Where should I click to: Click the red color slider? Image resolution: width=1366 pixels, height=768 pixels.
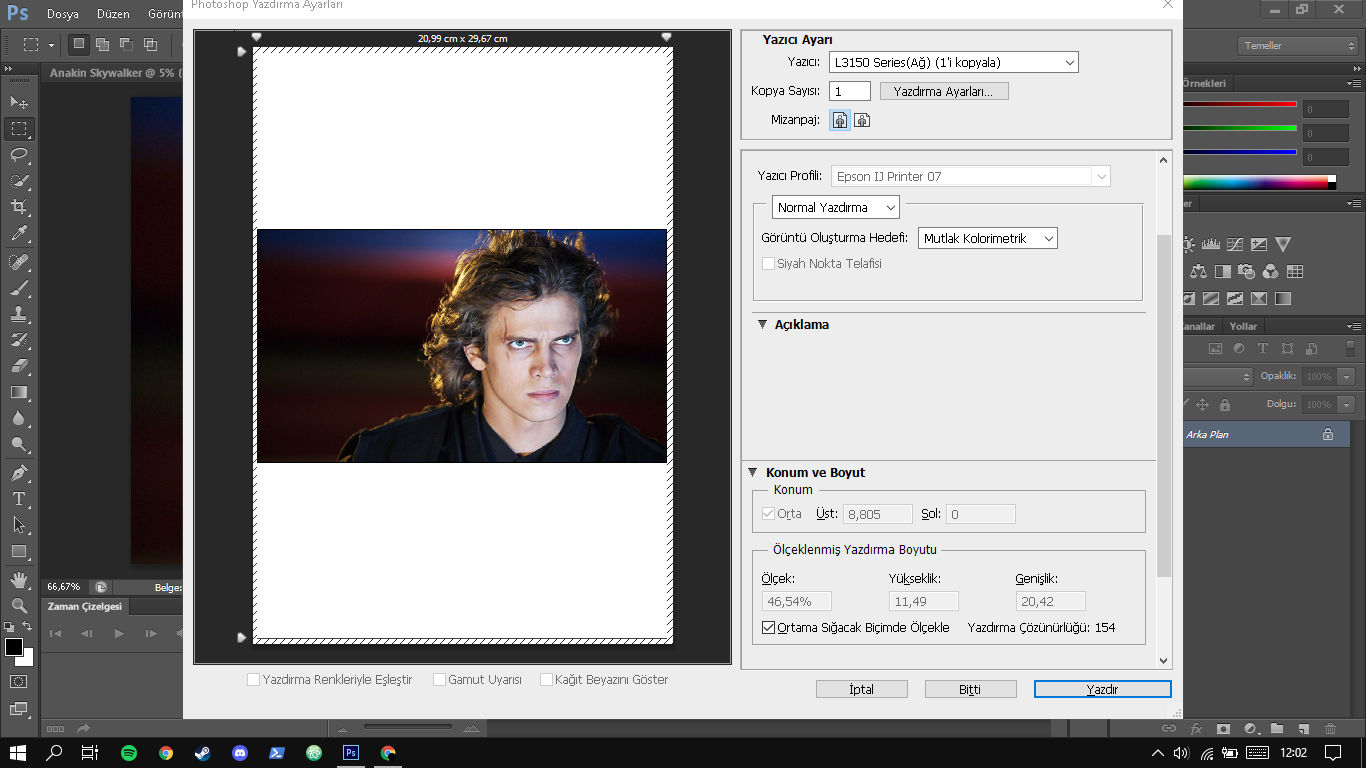pyautogui.click(x=1240, y=104)
